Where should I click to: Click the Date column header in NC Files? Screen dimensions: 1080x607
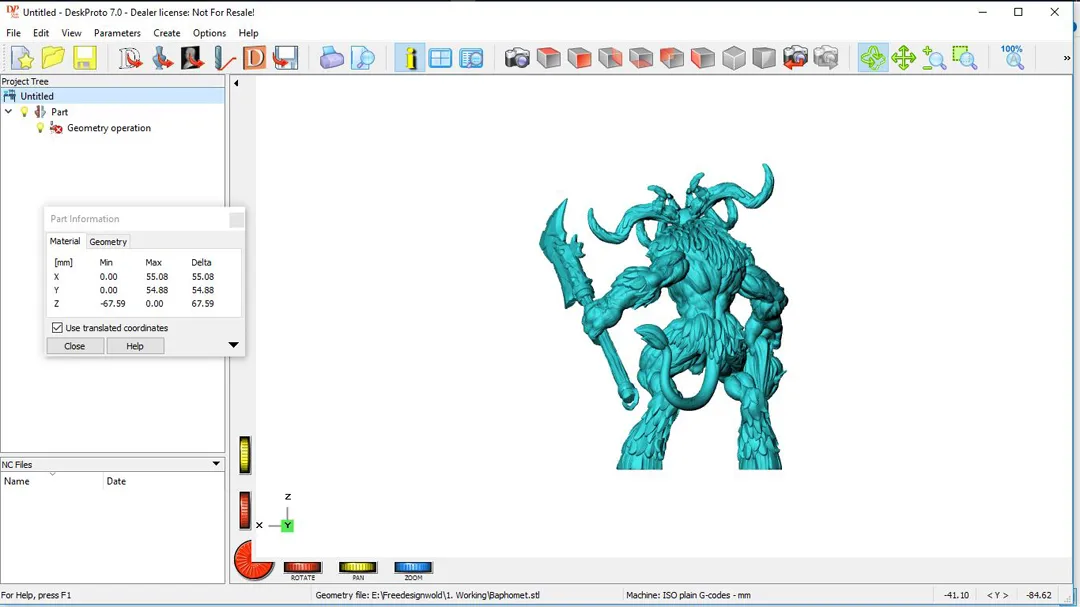pyautogui.click(x=164, y=481)
